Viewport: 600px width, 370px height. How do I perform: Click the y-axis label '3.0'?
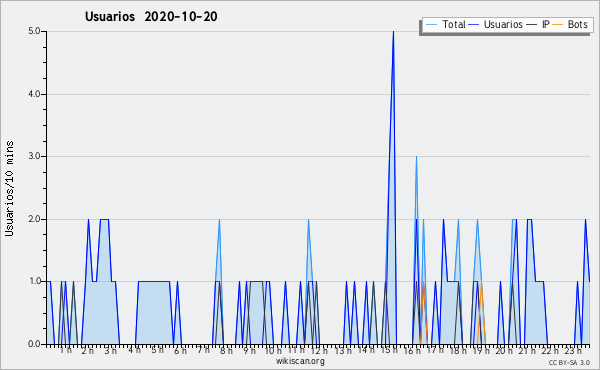click(34, 156)
